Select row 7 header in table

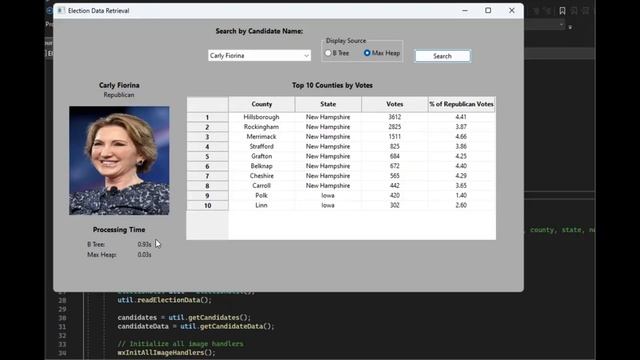(x=207, y=176)
